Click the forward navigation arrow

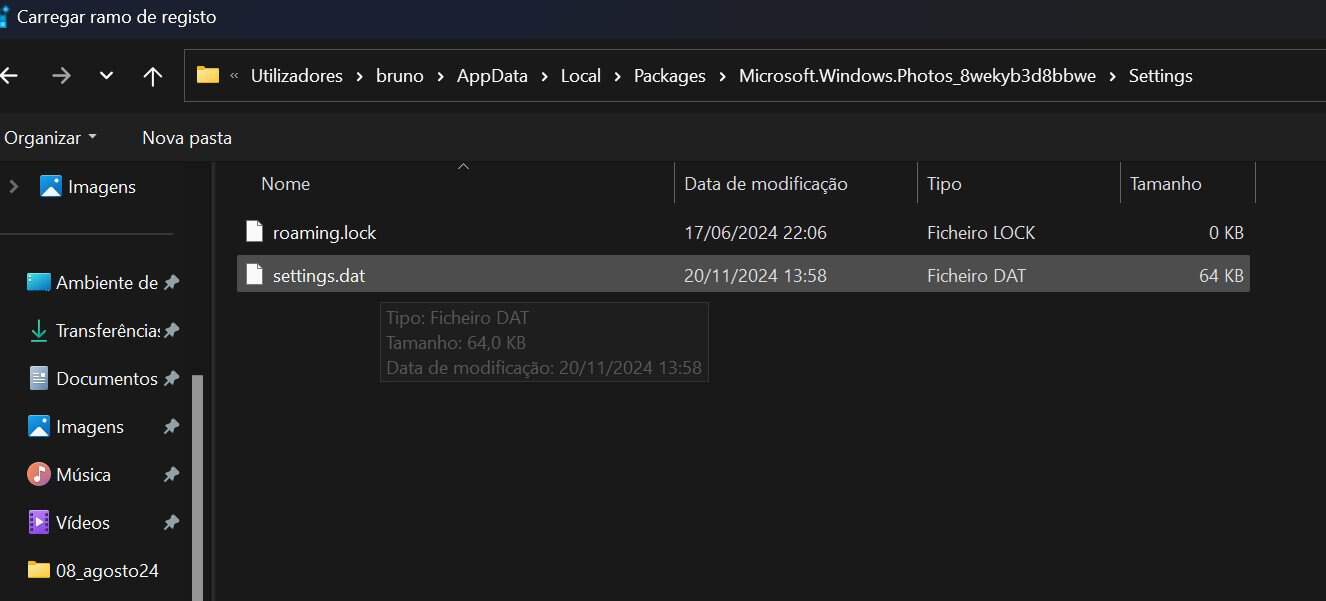pyautogui.click(x=61, y=76)
